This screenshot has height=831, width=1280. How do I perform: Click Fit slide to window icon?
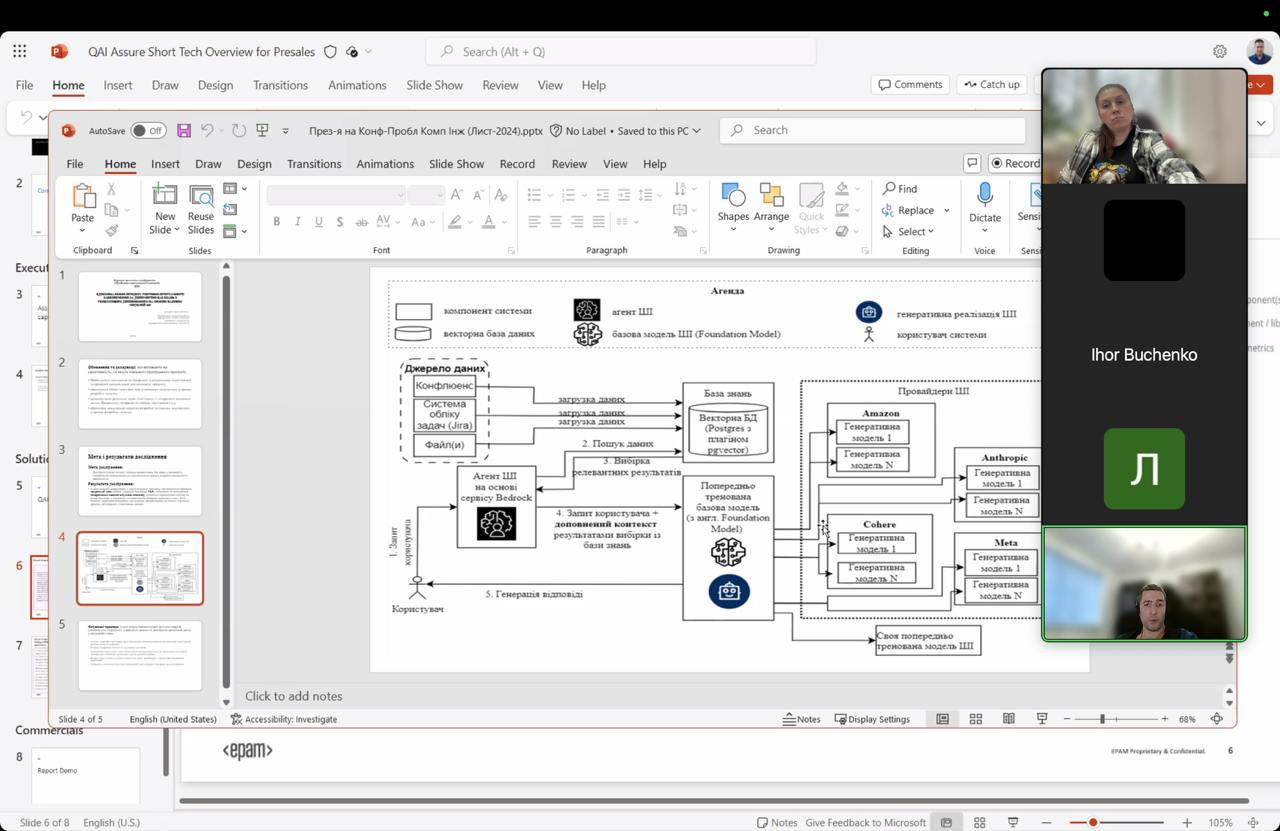[x=1217, y=719]
